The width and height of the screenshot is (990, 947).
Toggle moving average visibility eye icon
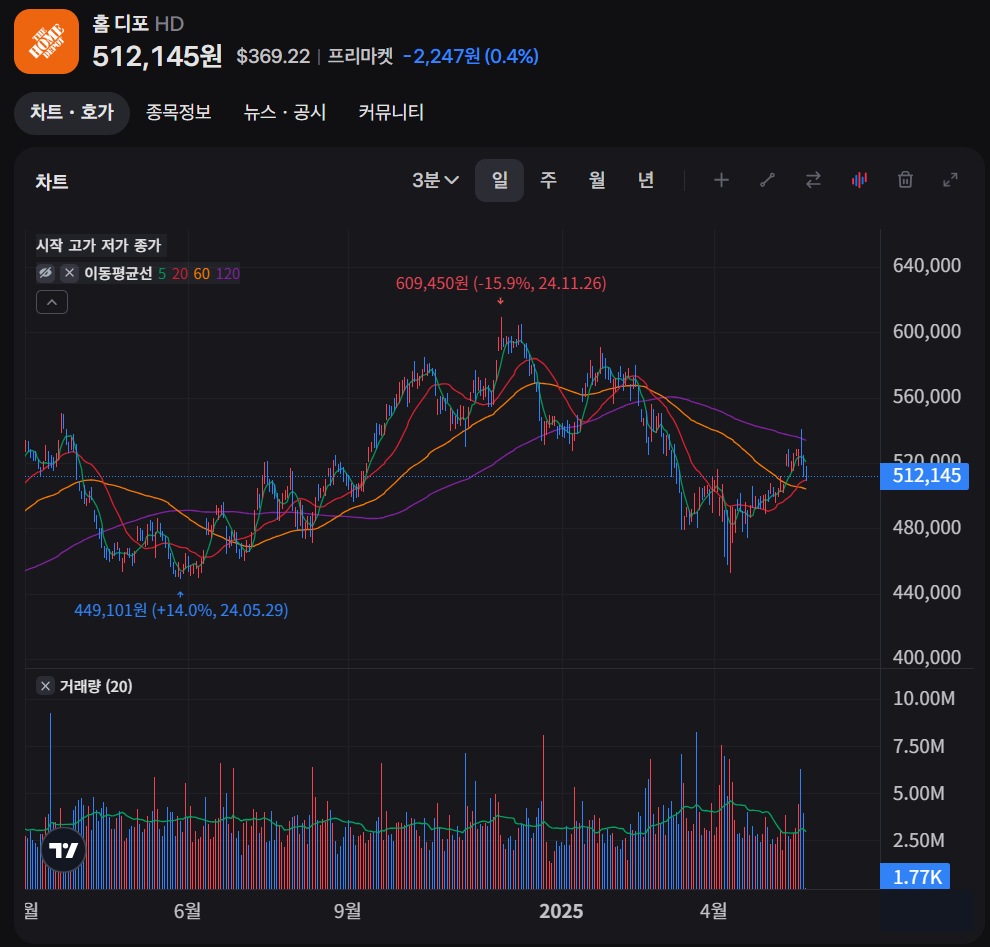(45, 273)
